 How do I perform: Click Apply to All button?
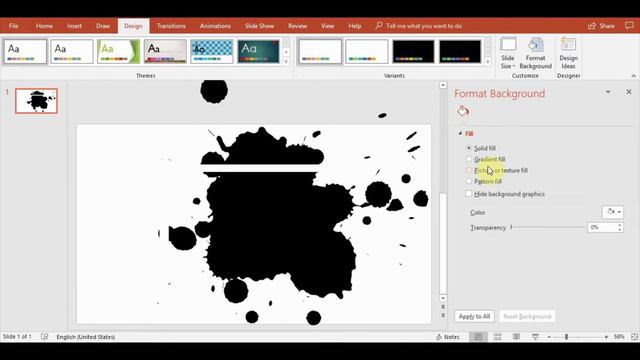[x=474, y=316]
